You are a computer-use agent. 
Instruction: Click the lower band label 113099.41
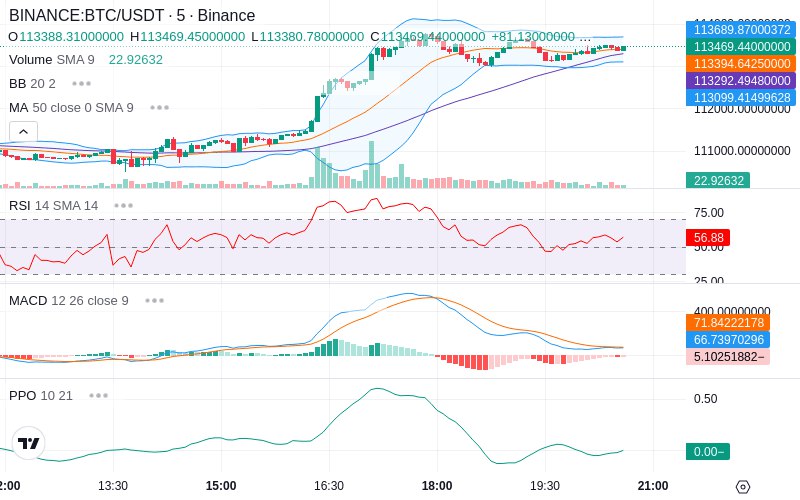741,97
